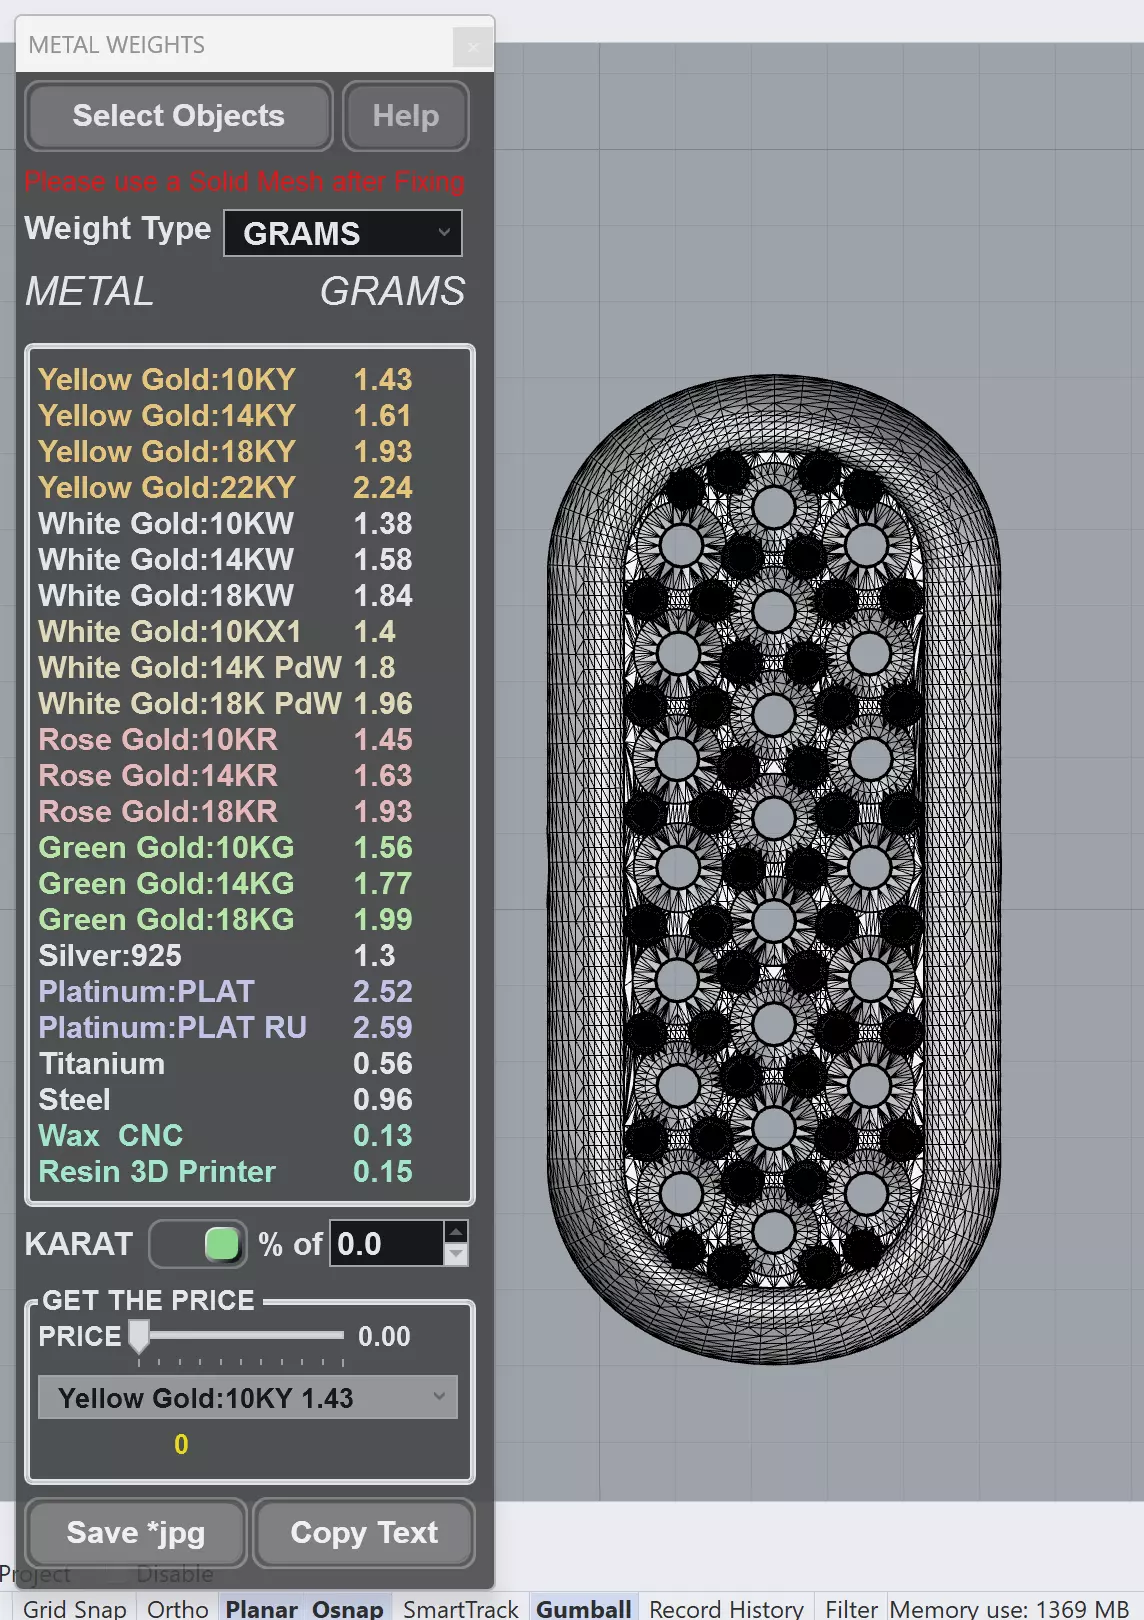
Task: Select the Platinum:PLAT RU row
Action: [x=226, y=1028]
